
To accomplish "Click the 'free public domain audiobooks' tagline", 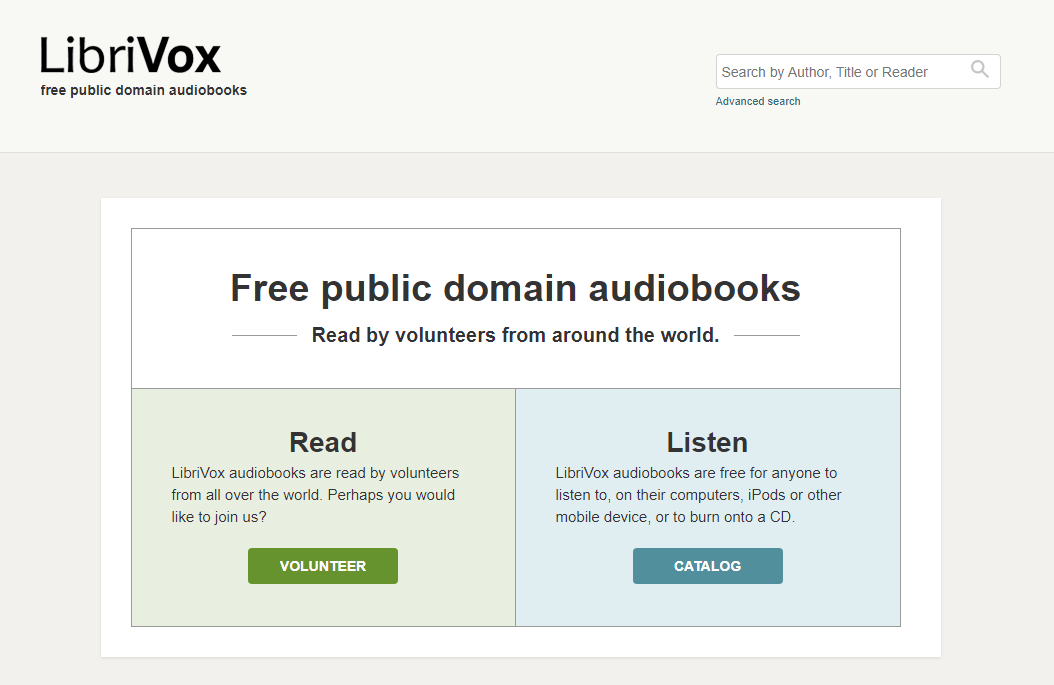I will (144, 90).
